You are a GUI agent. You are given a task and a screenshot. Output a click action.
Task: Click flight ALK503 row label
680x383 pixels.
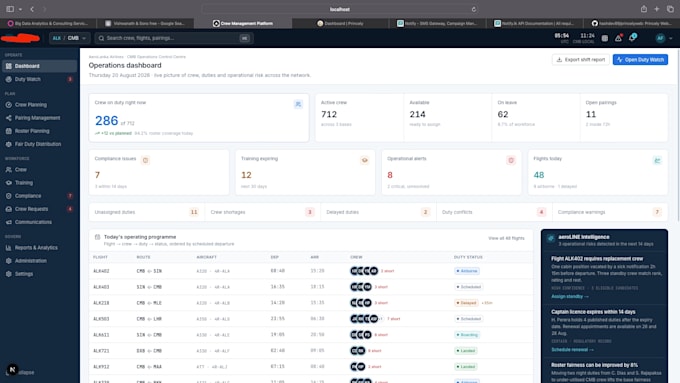tap(101, 319)
